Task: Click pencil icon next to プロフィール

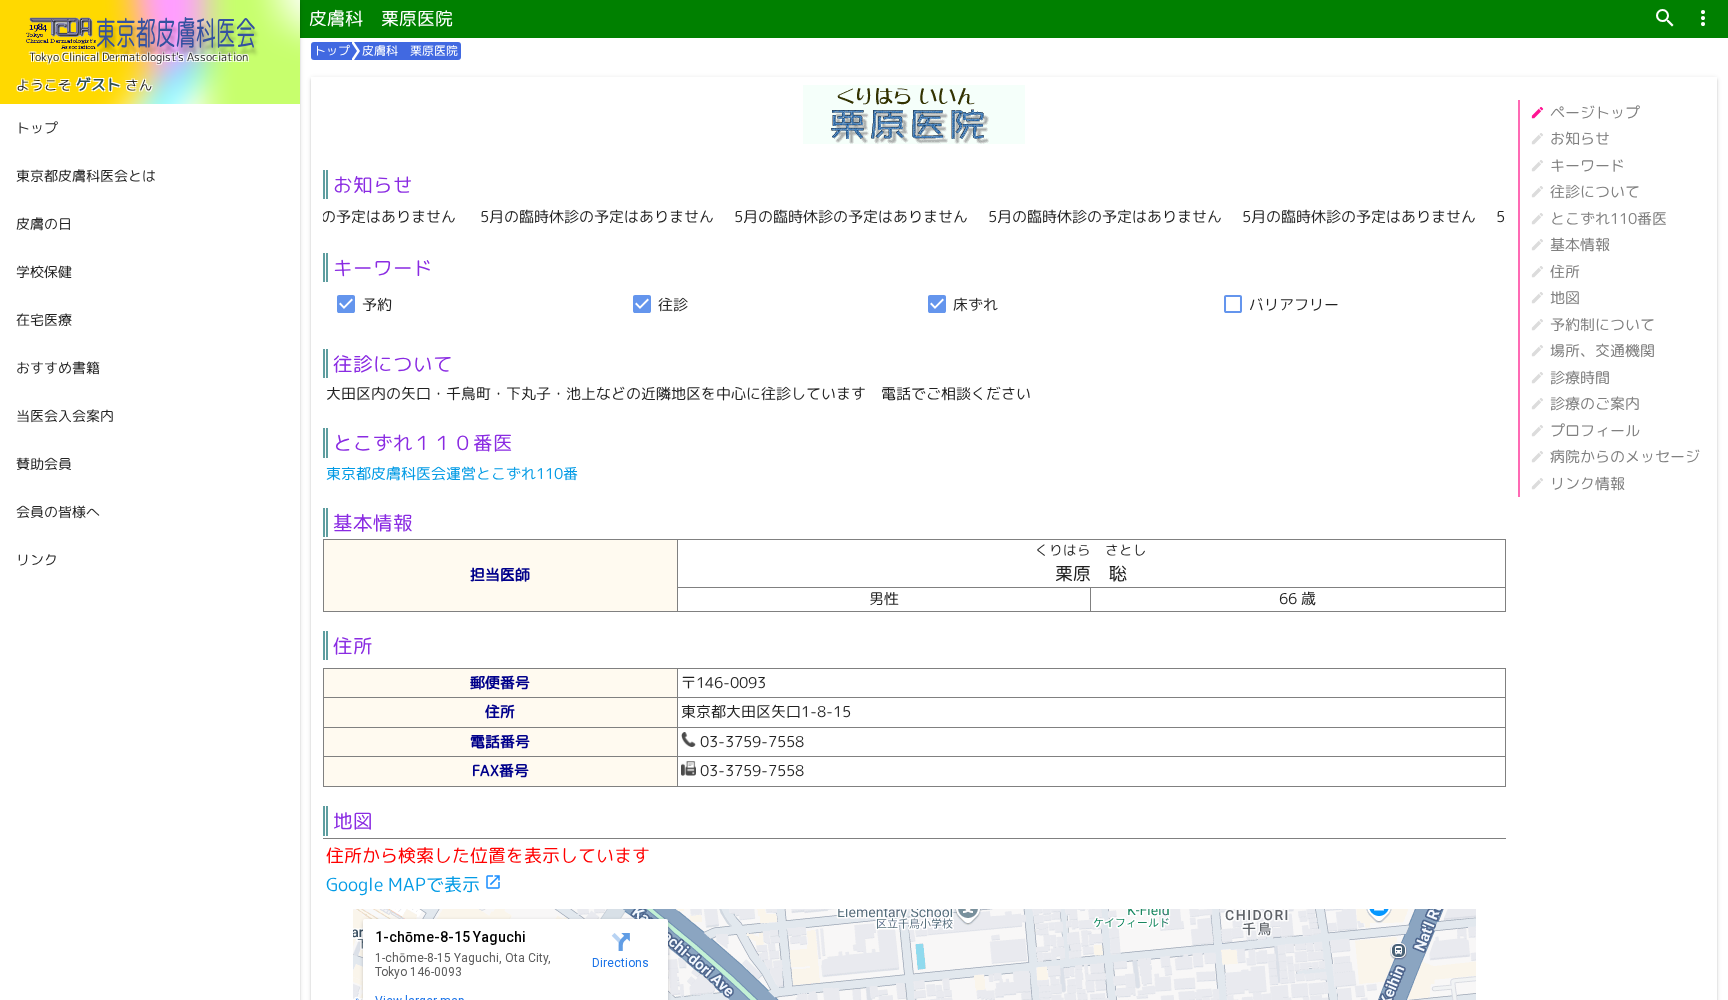Action: coord(1537,430)
